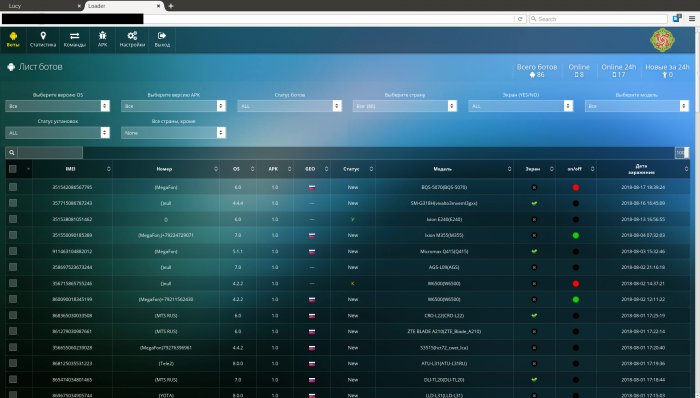The height and width of the screenshot is (398, 700).
Task: Click the green screen checkmark in the CRO-L22 row
Action: [534, 315]
